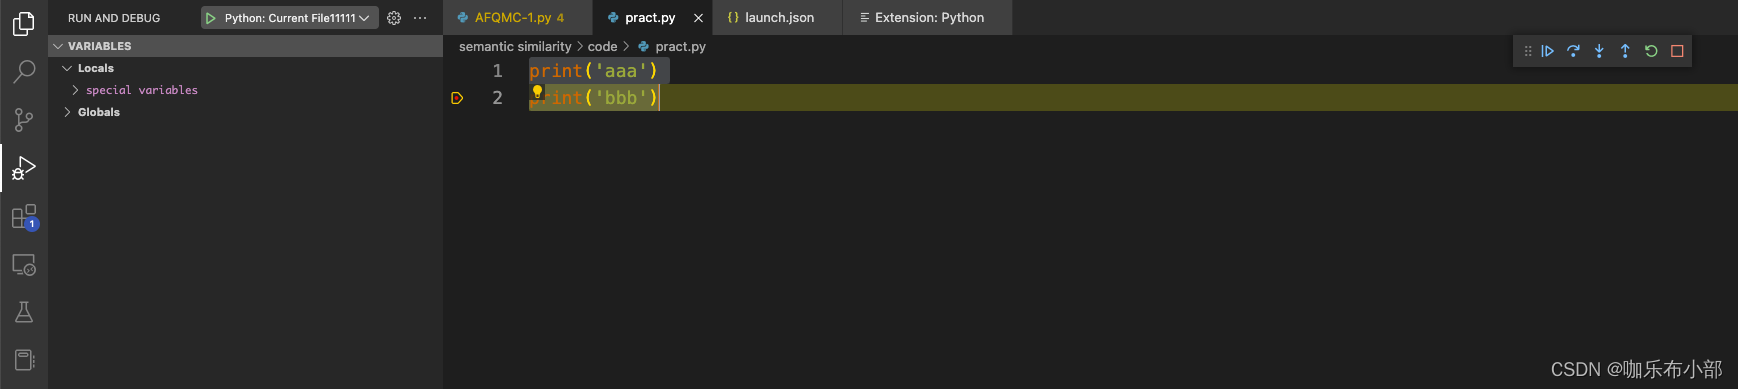This screenshot has height=389, width=1738.
Task: Open Run and Debug more actions menu
Action: (420, 18)
